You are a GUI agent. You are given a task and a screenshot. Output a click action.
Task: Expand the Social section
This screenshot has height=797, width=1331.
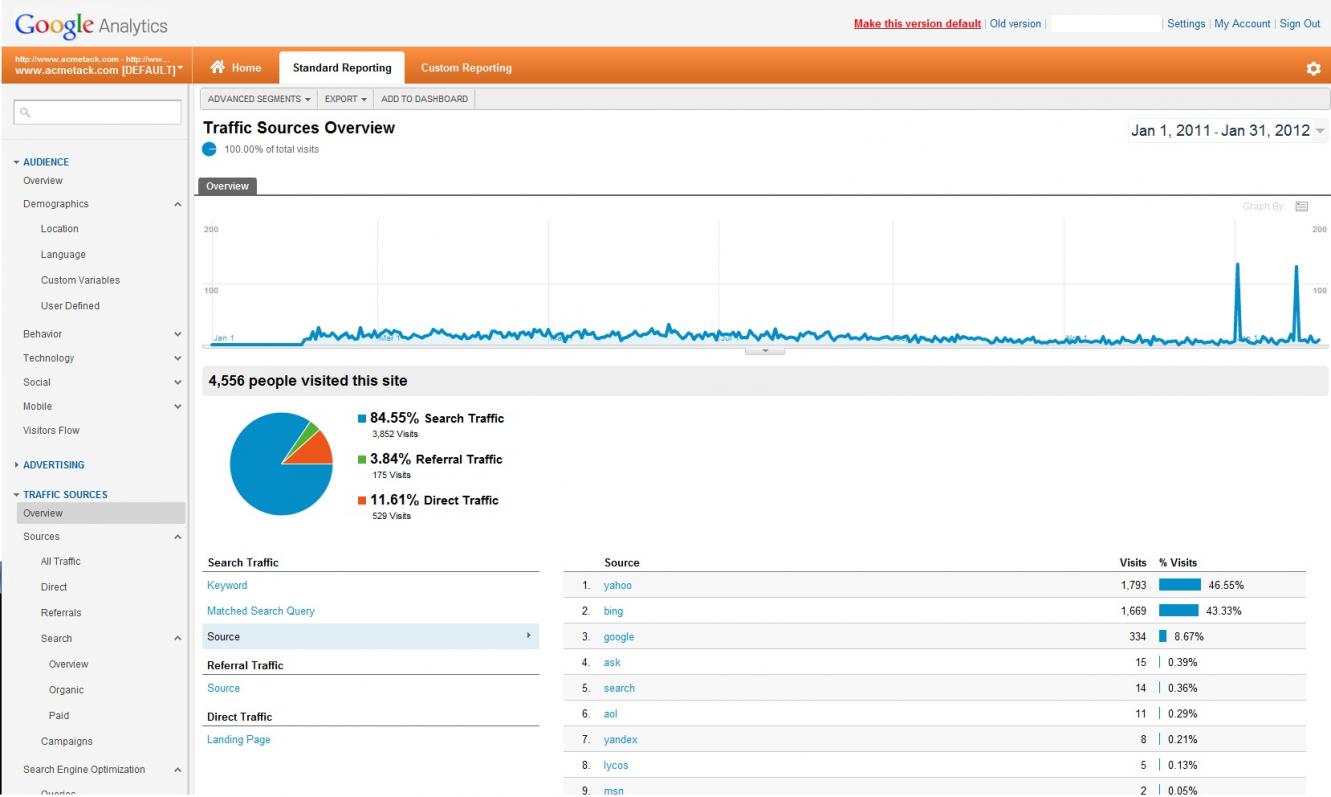[178, 382]
